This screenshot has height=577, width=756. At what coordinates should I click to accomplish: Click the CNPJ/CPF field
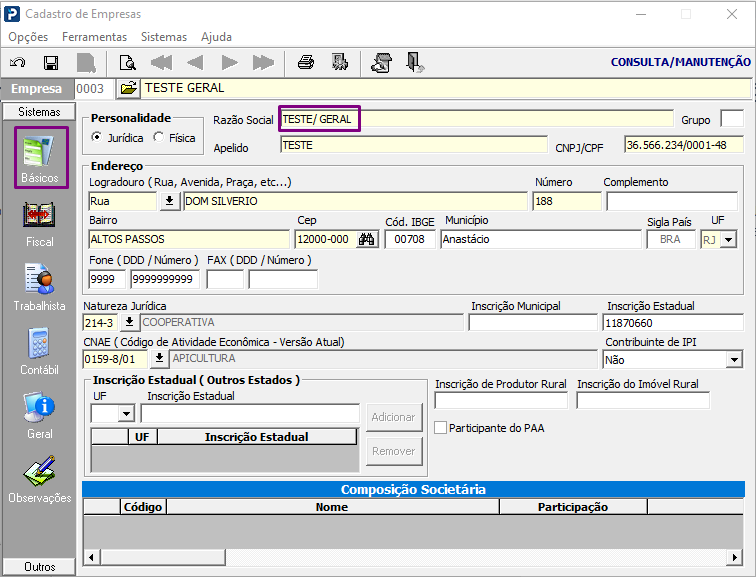684,145
